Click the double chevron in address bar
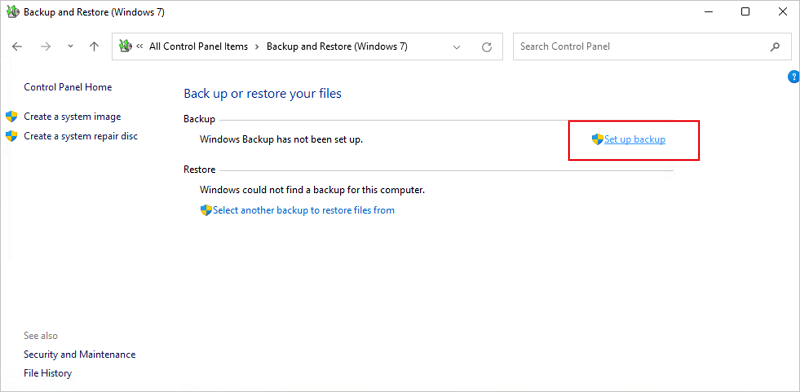The height and width of the screenshot is (392, 800). pos(140,46)
